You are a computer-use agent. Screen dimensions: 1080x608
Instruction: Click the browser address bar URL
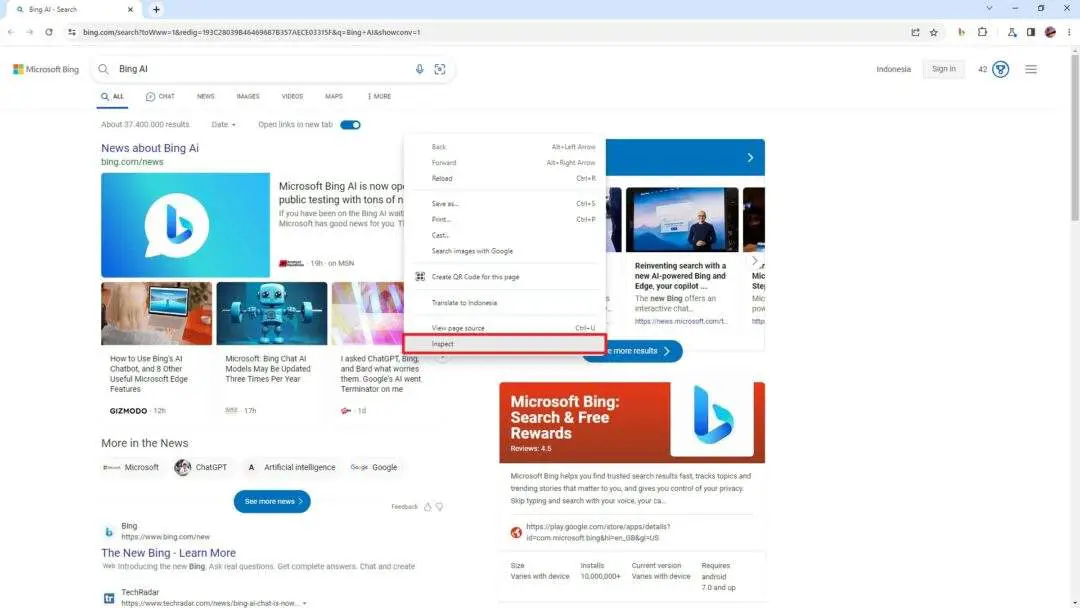(x=251, y=32)
